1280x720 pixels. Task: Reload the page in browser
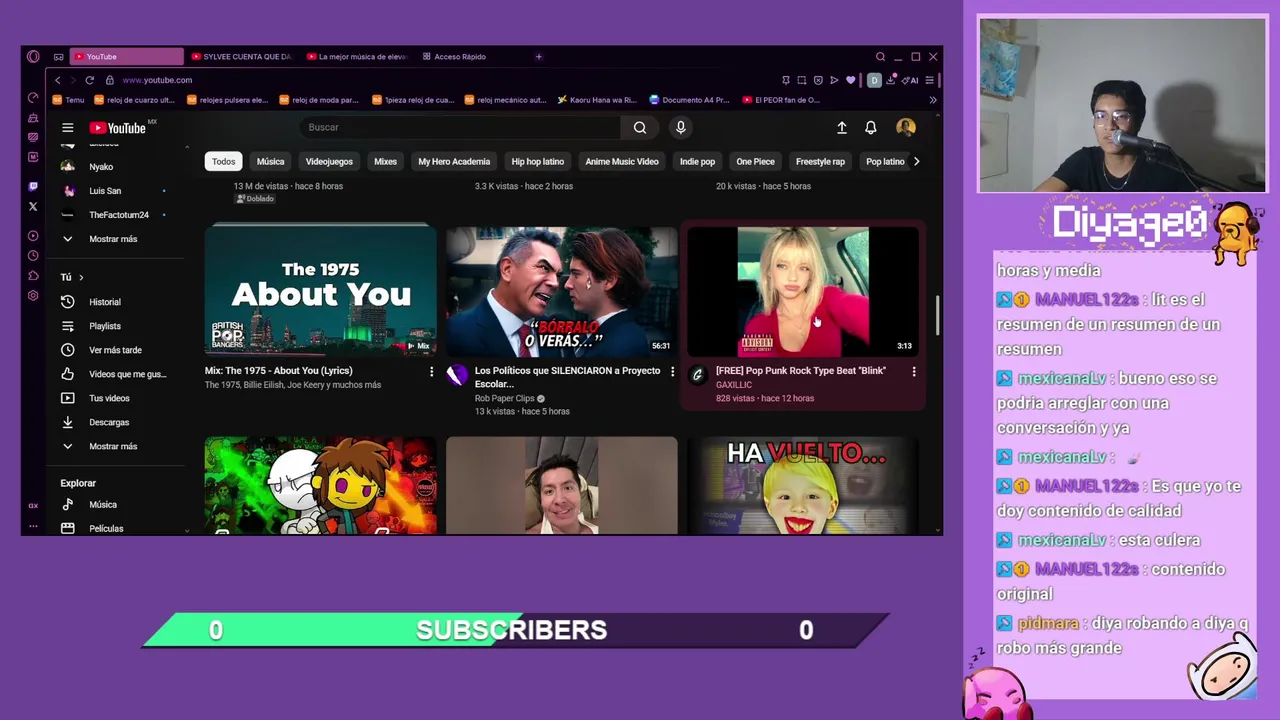[89, 80]
